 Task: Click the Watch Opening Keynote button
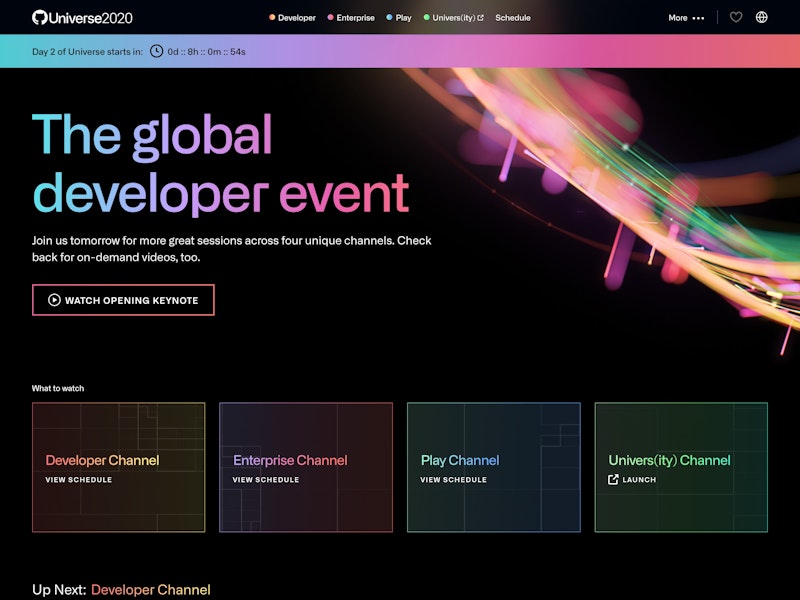point(123,300)
